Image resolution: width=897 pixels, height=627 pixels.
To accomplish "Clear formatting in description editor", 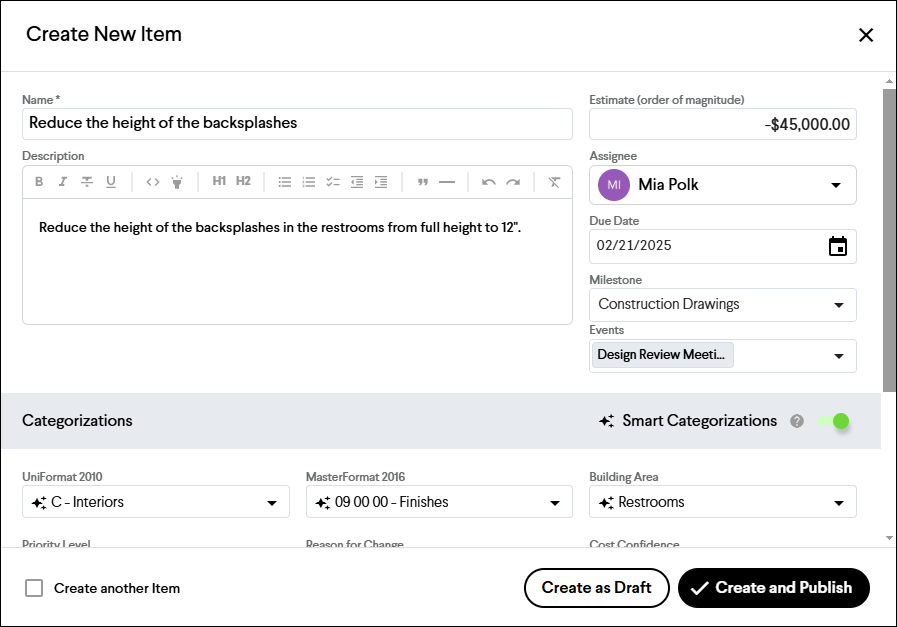I will (x=554, y=182).
